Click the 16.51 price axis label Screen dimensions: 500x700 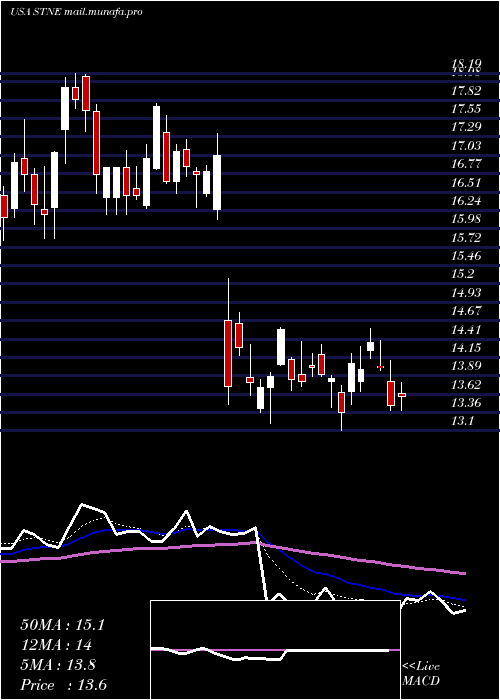[x=466, y=183]
